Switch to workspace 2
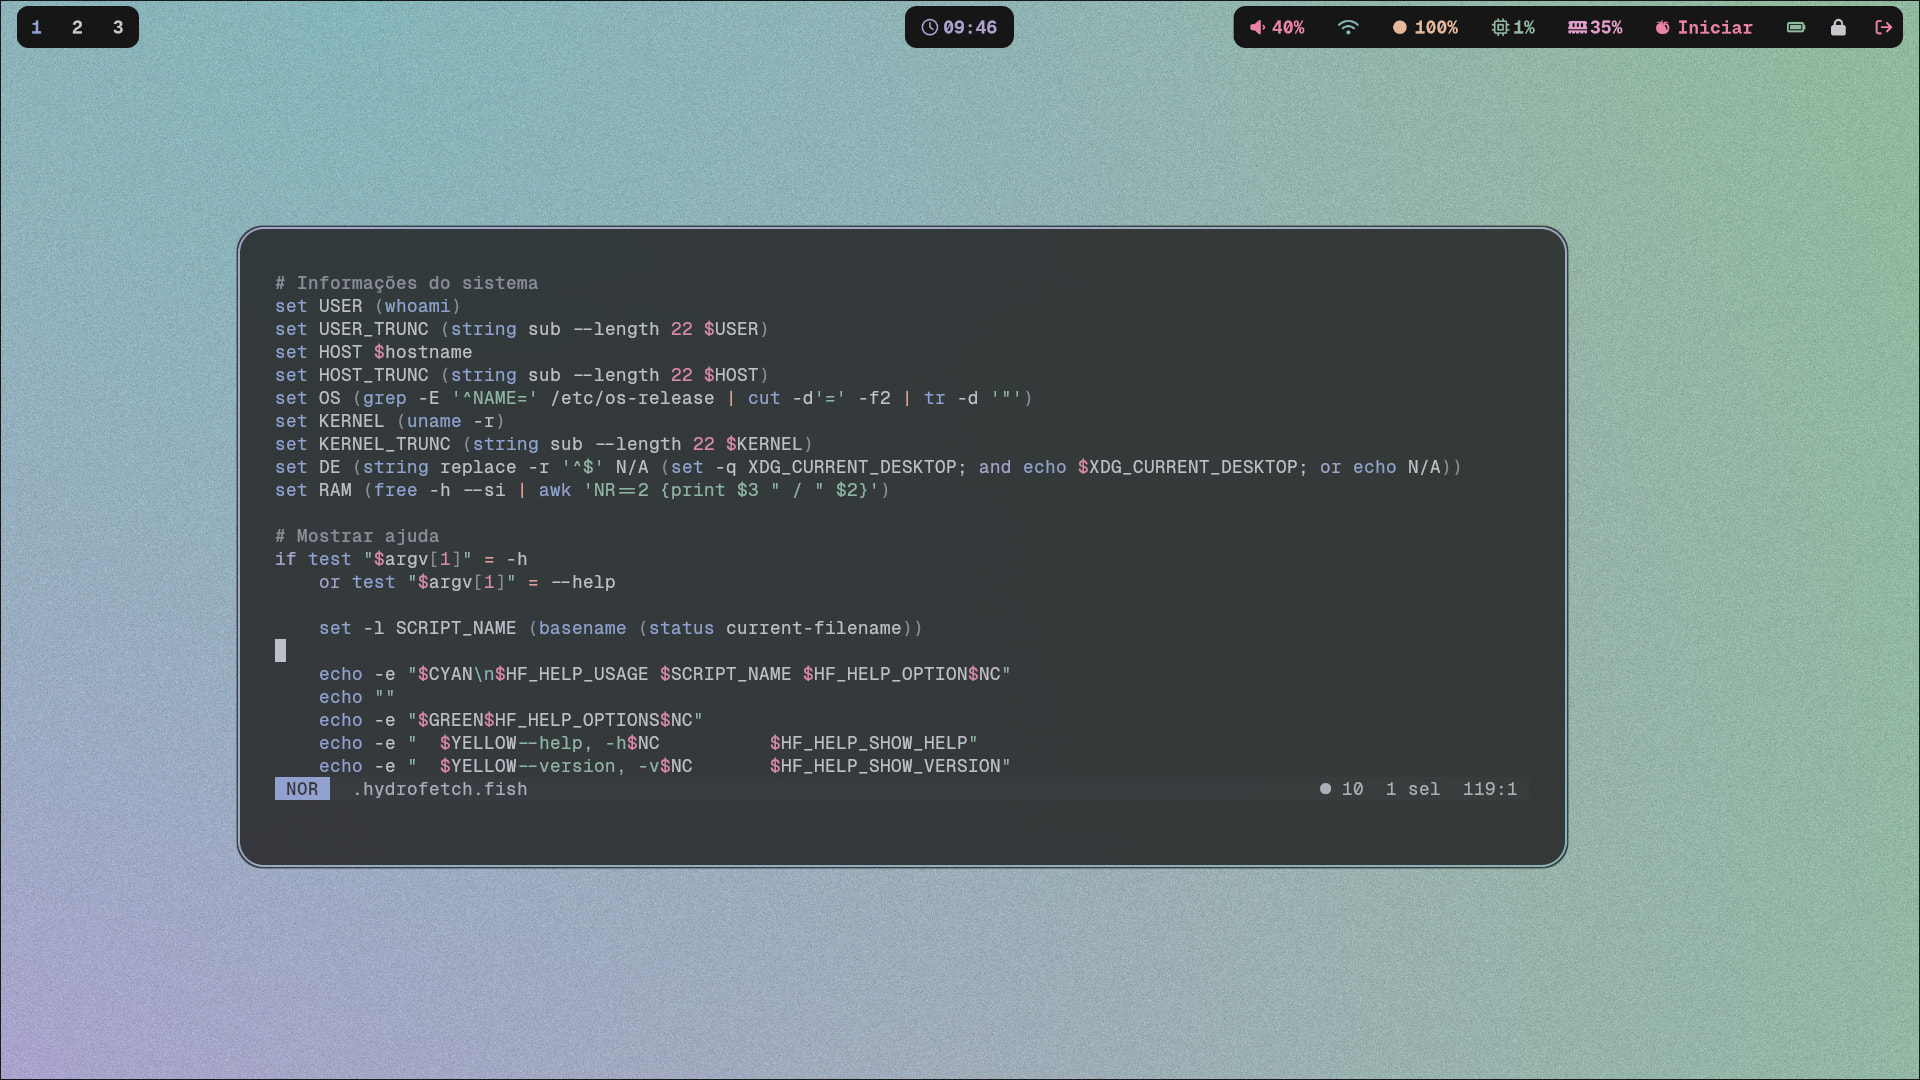The image size is (1920, 1080). (77, 27)
